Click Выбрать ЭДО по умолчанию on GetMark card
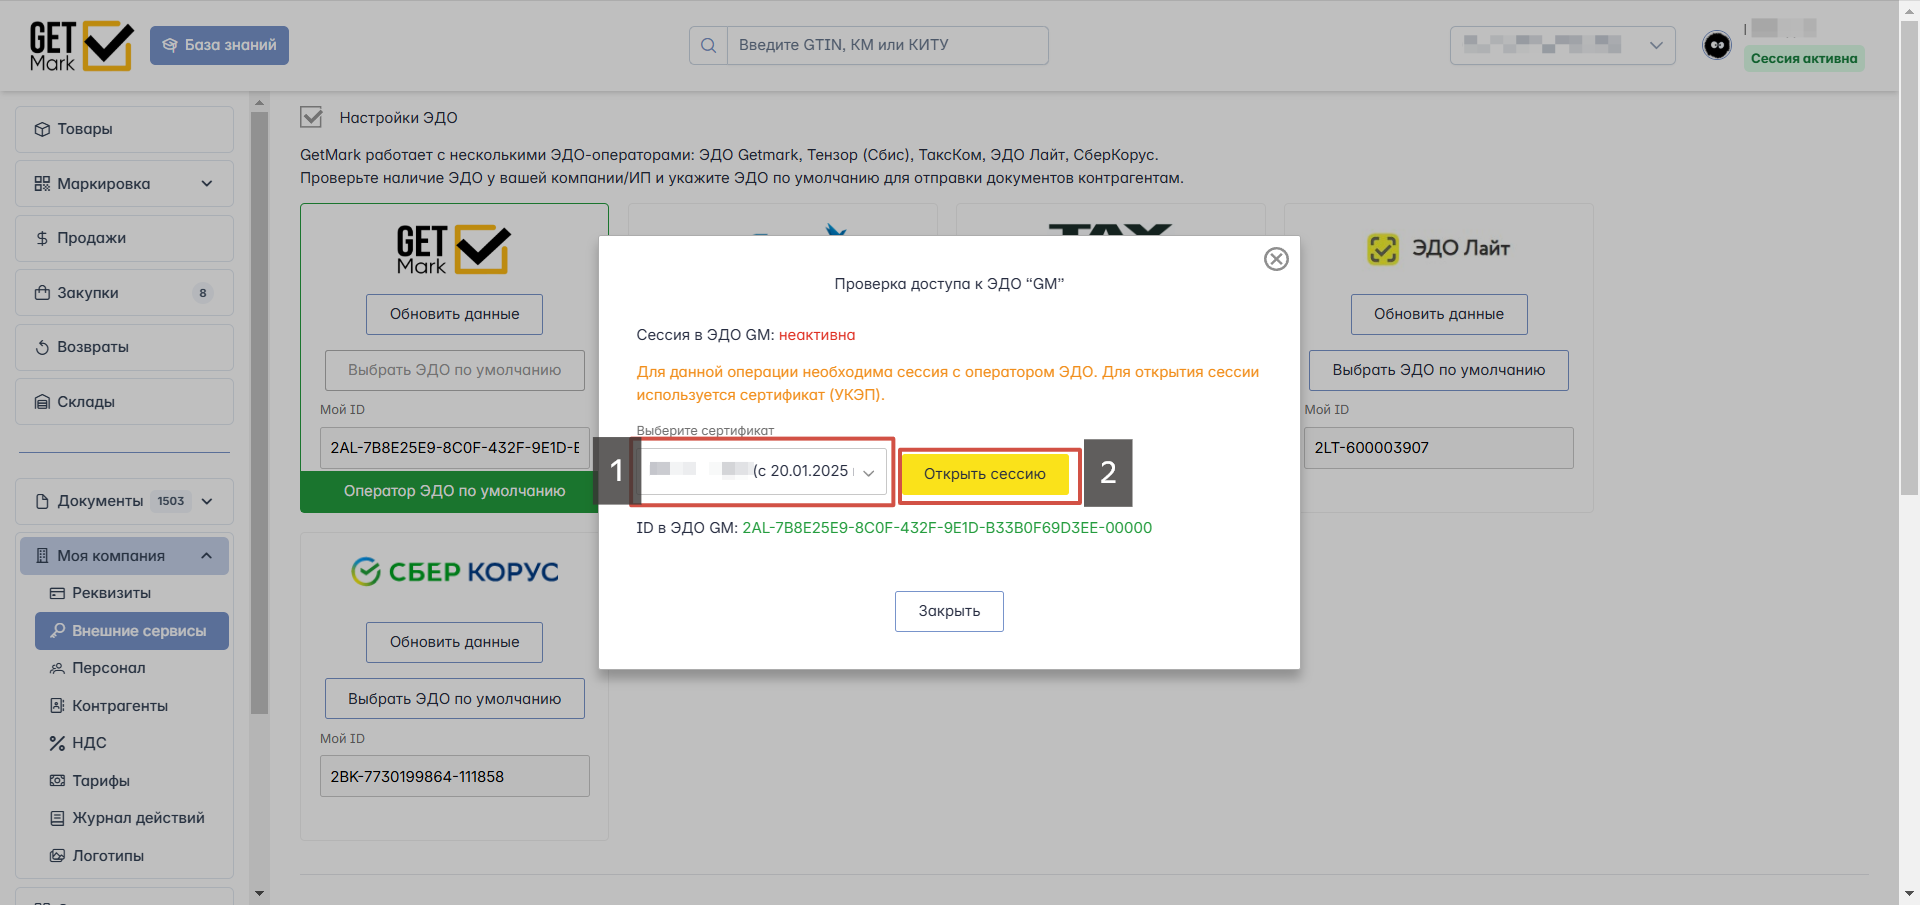Screen dimensions: 1920x905 coord(454,370)
